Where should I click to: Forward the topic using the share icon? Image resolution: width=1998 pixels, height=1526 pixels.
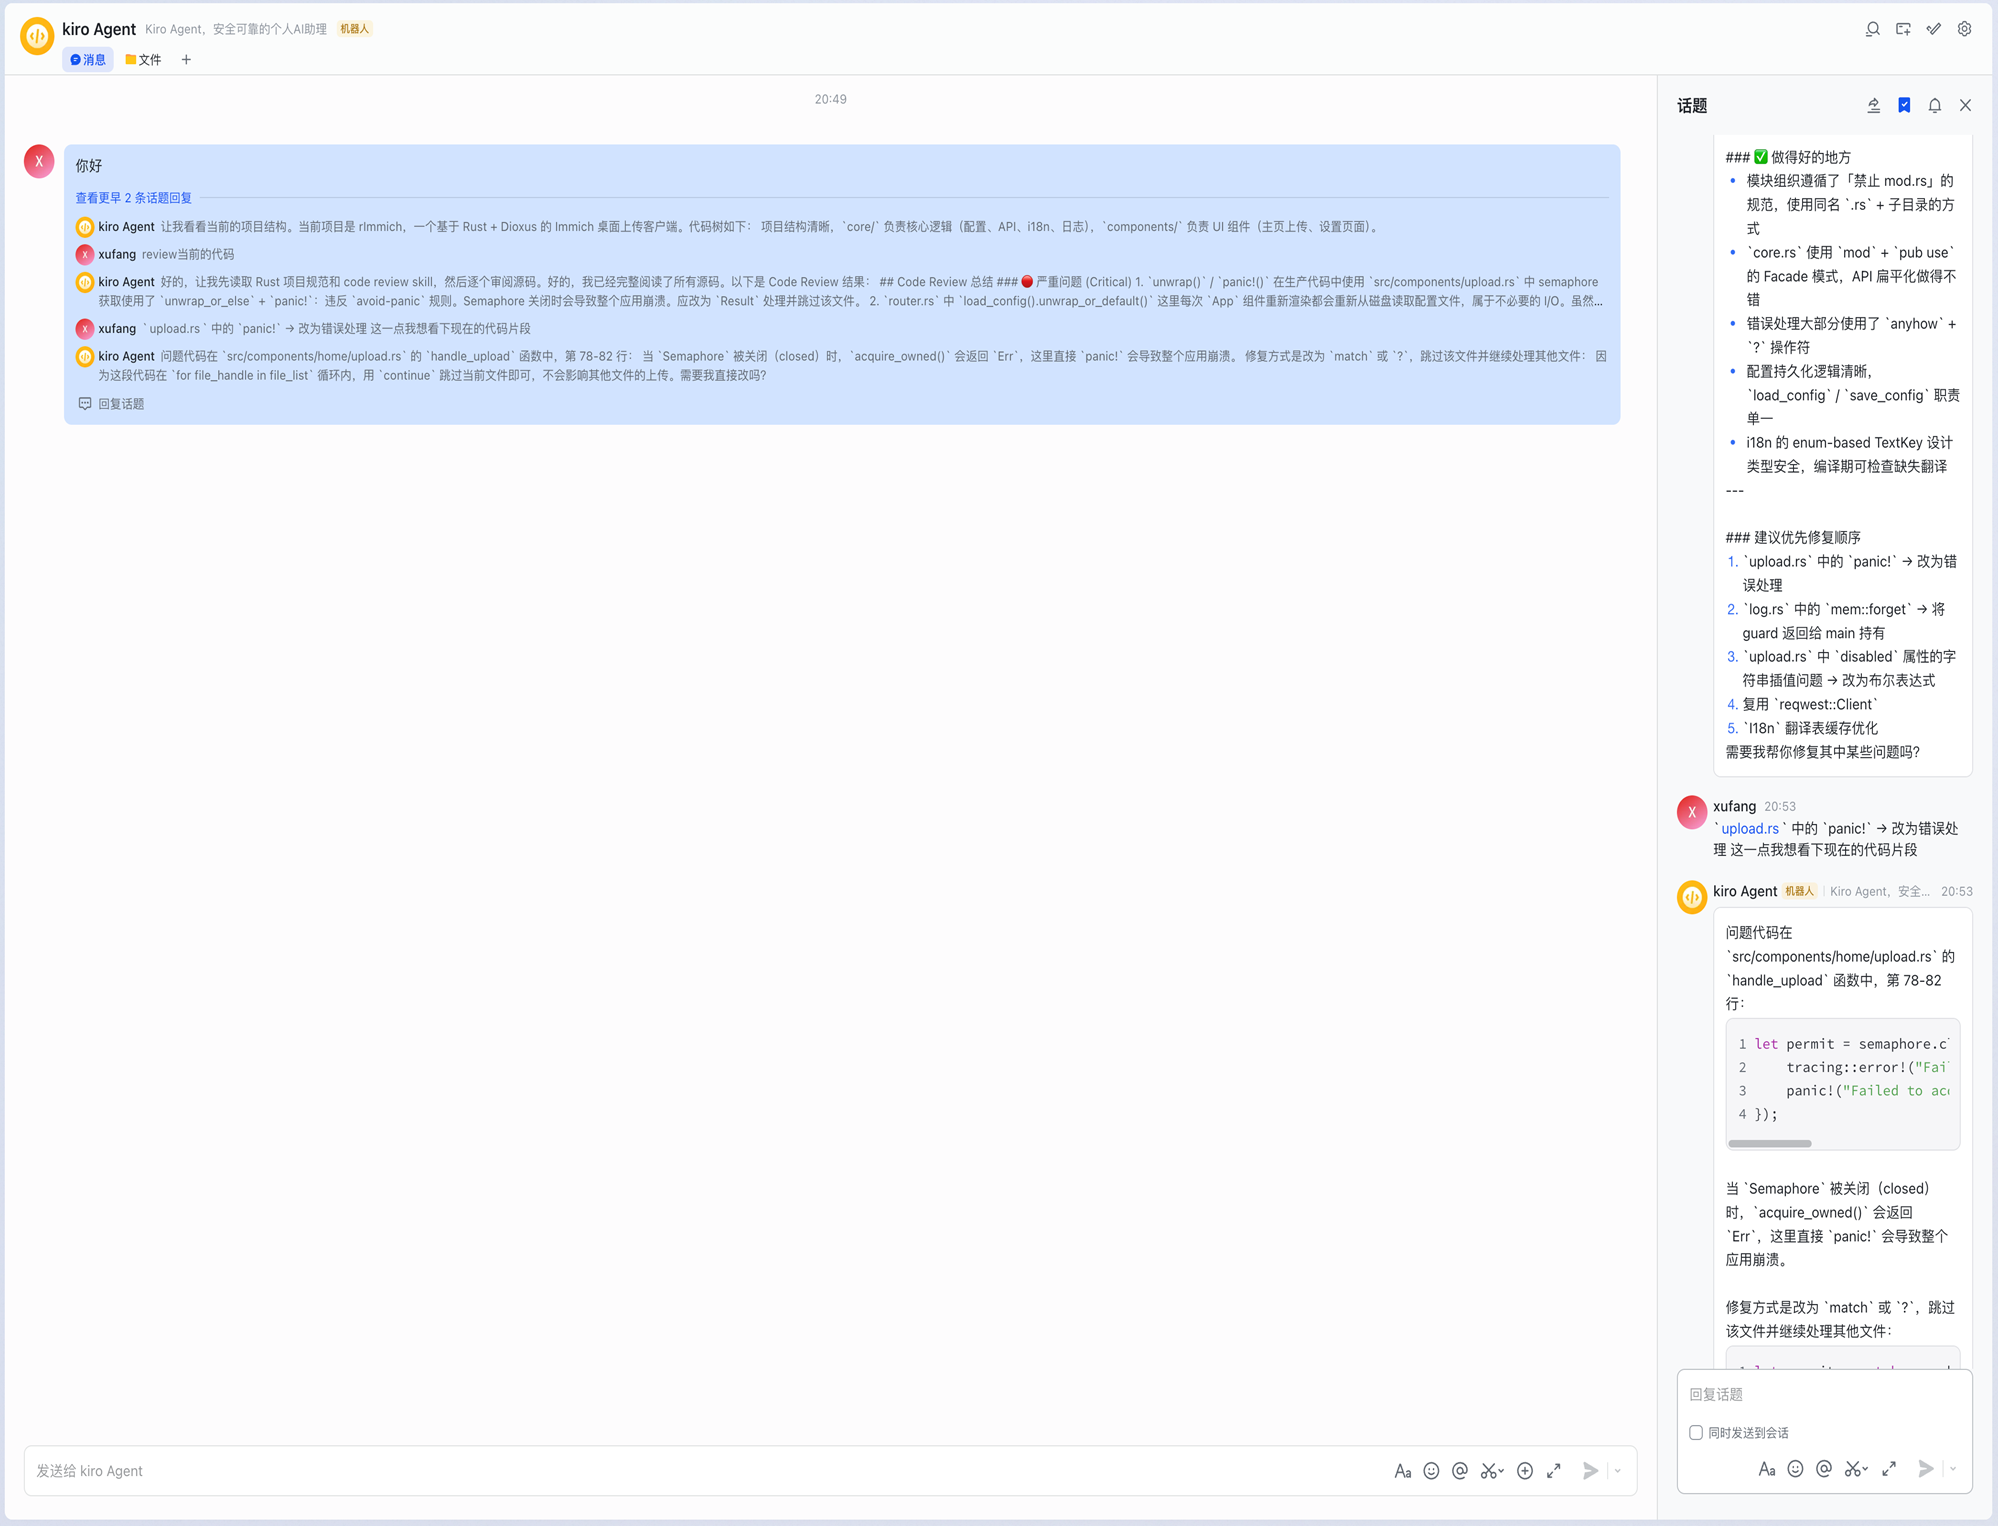pyautogui.click(x=1873, y=105)
